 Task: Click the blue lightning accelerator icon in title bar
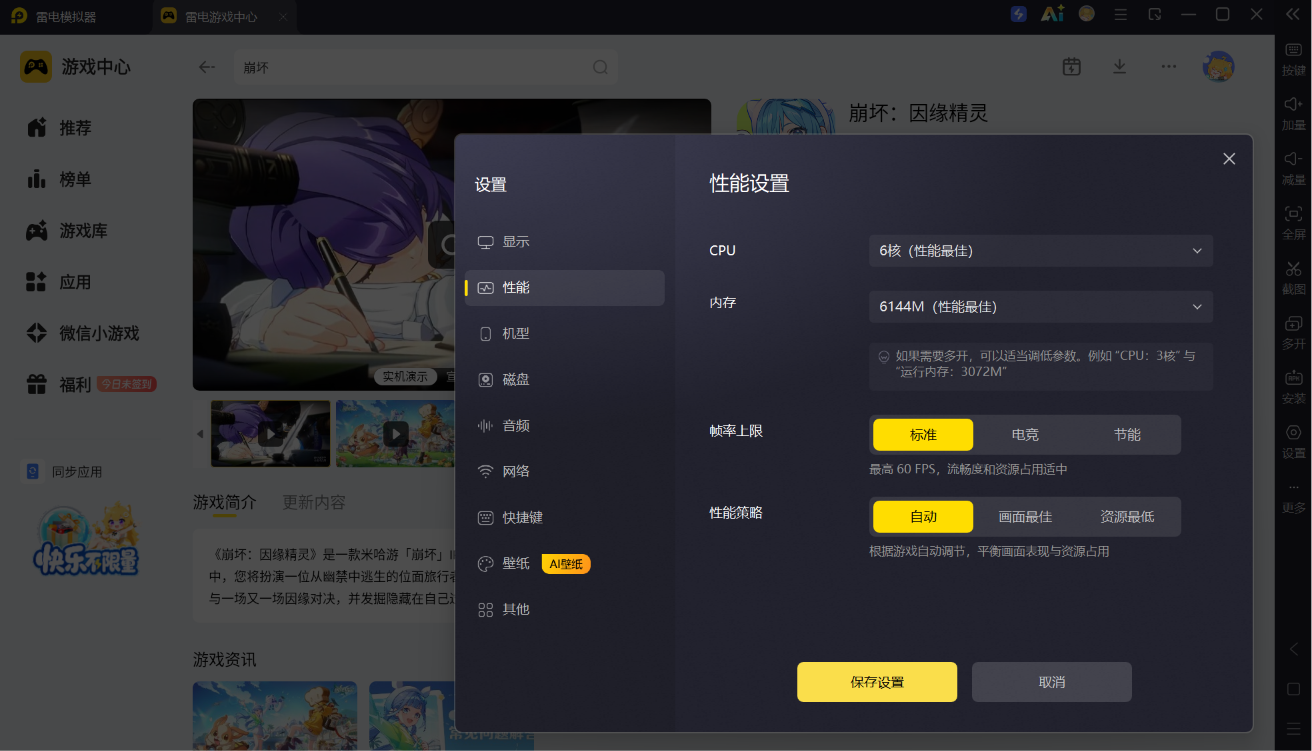click(1019, 14)
